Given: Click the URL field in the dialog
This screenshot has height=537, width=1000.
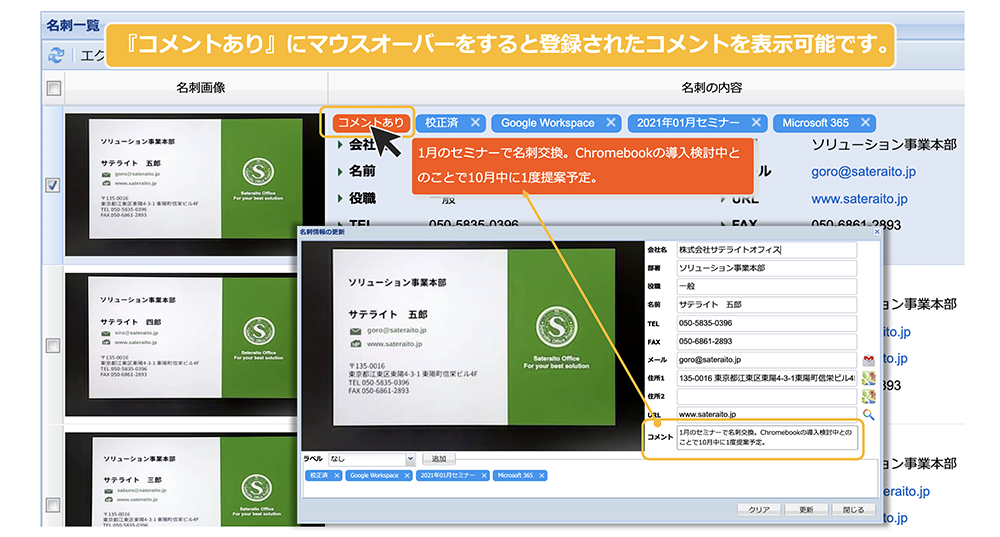Looking at the screenshot, I should click(767, 415).
